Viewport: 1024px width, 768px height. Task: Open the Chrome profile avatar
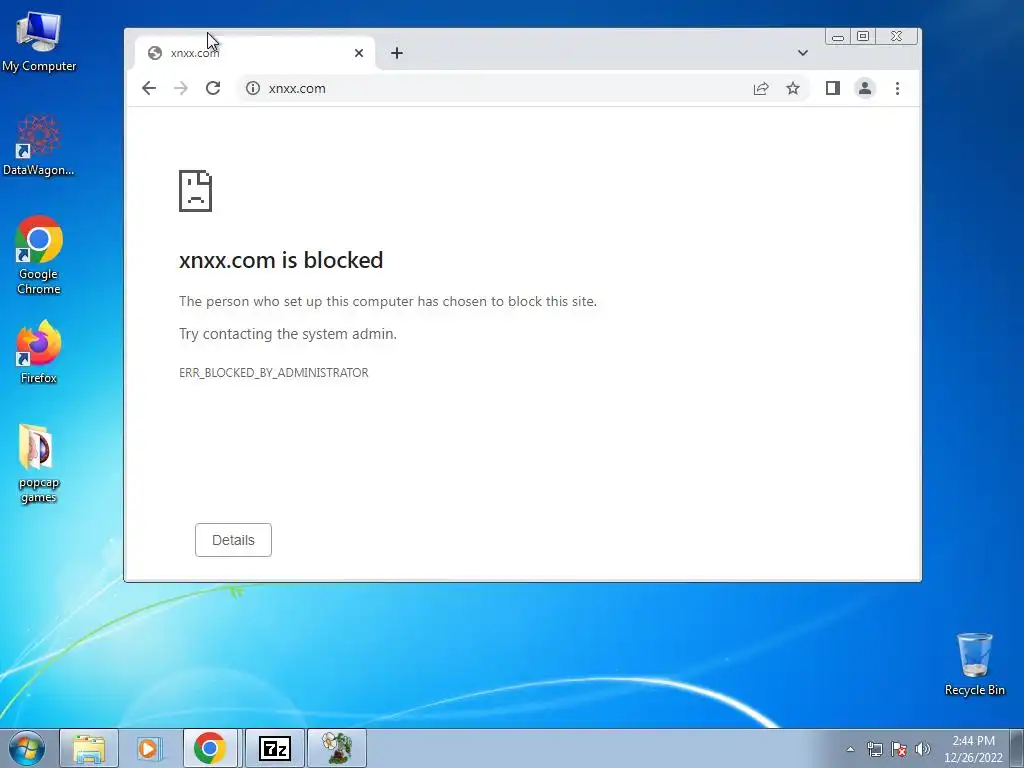click(865, 88)
